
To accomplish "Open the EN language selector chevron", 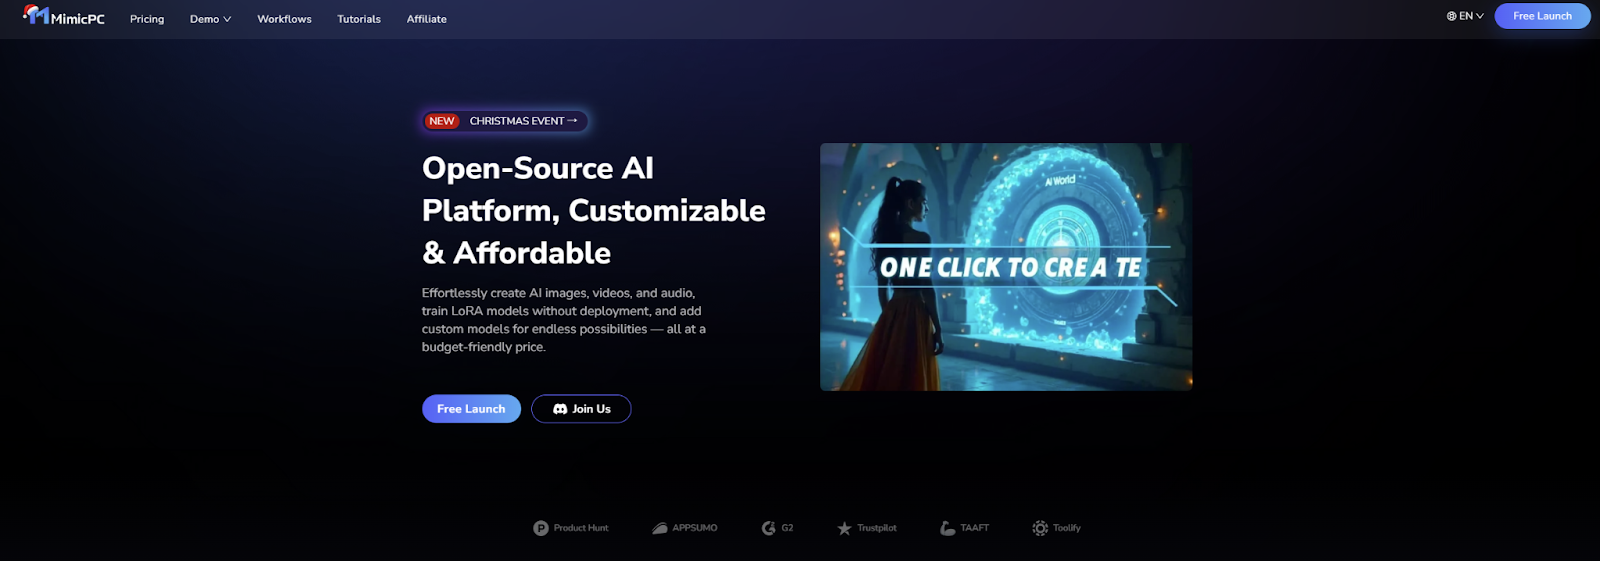I will tap(1480, 16).
